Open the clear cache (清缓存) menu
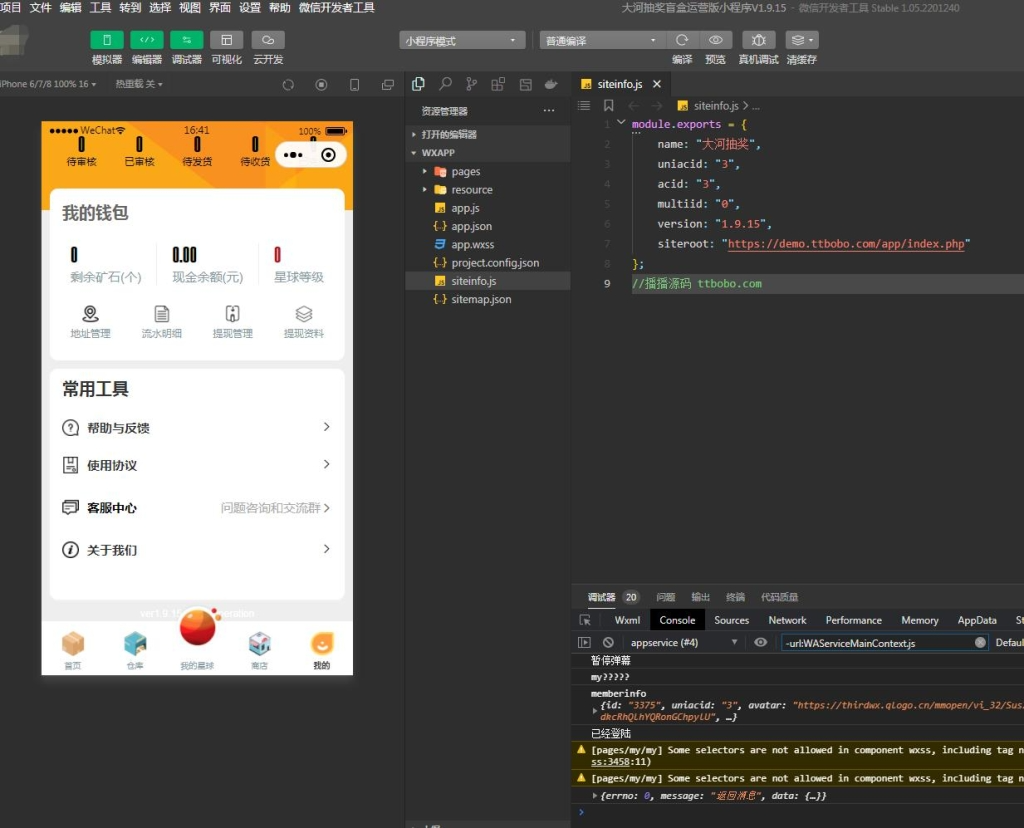Viewport: 1024px width, 828px height. click(x=802, y=40)
